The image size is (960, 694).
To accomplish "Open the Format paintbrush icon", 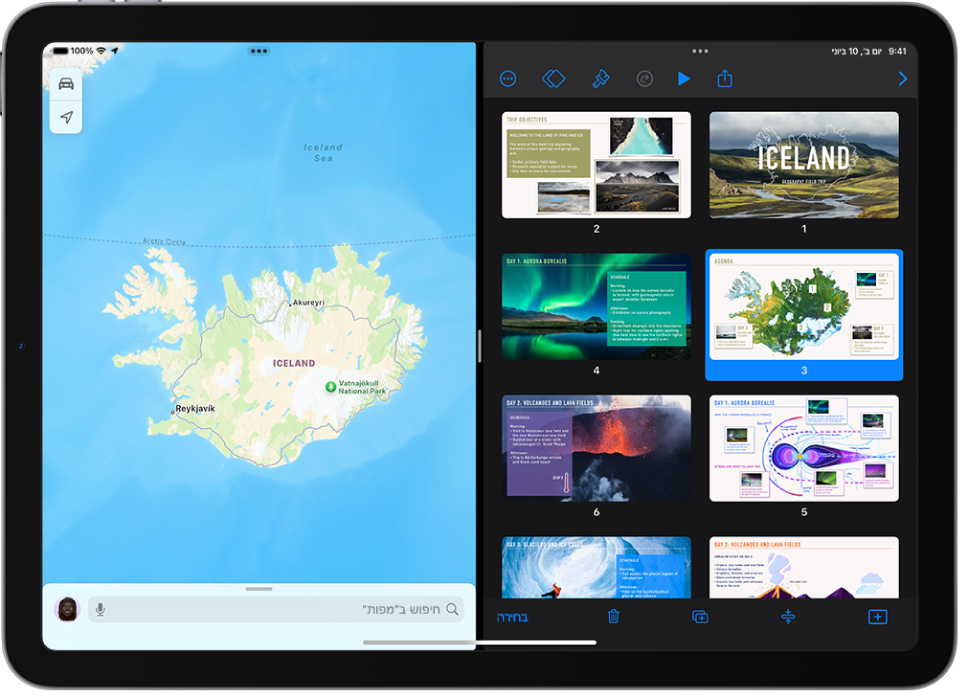I will tap(601, 79).
